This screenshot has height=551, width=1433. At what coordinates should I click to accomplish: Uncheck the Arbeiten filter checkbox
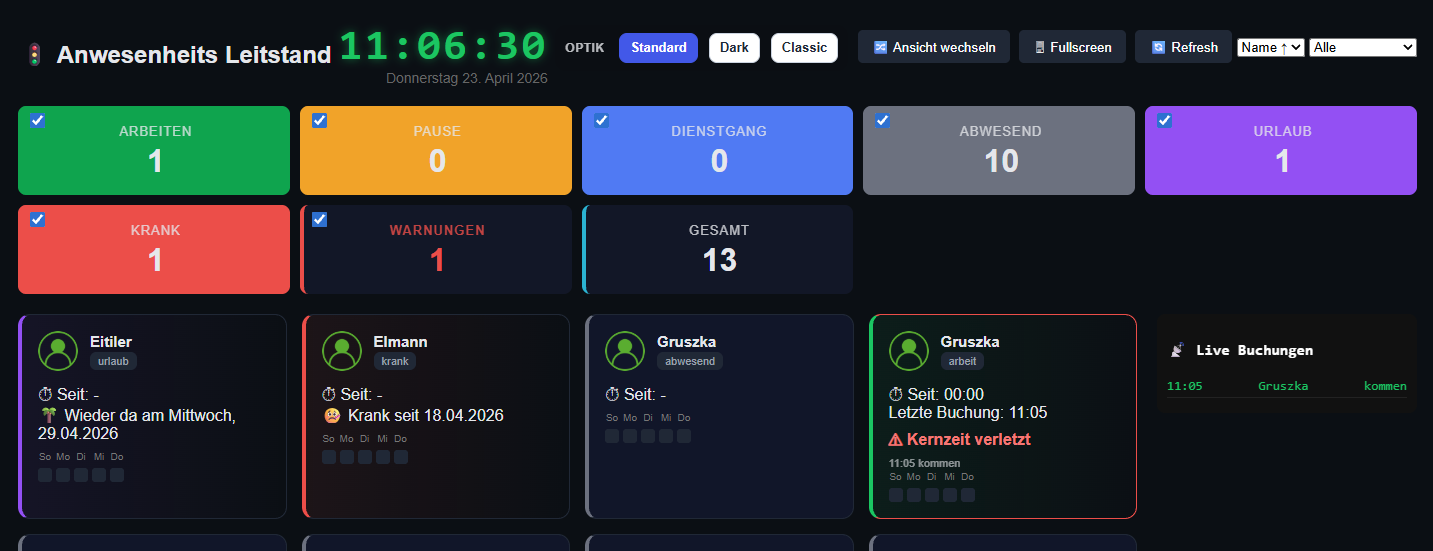tap(37, 121)
